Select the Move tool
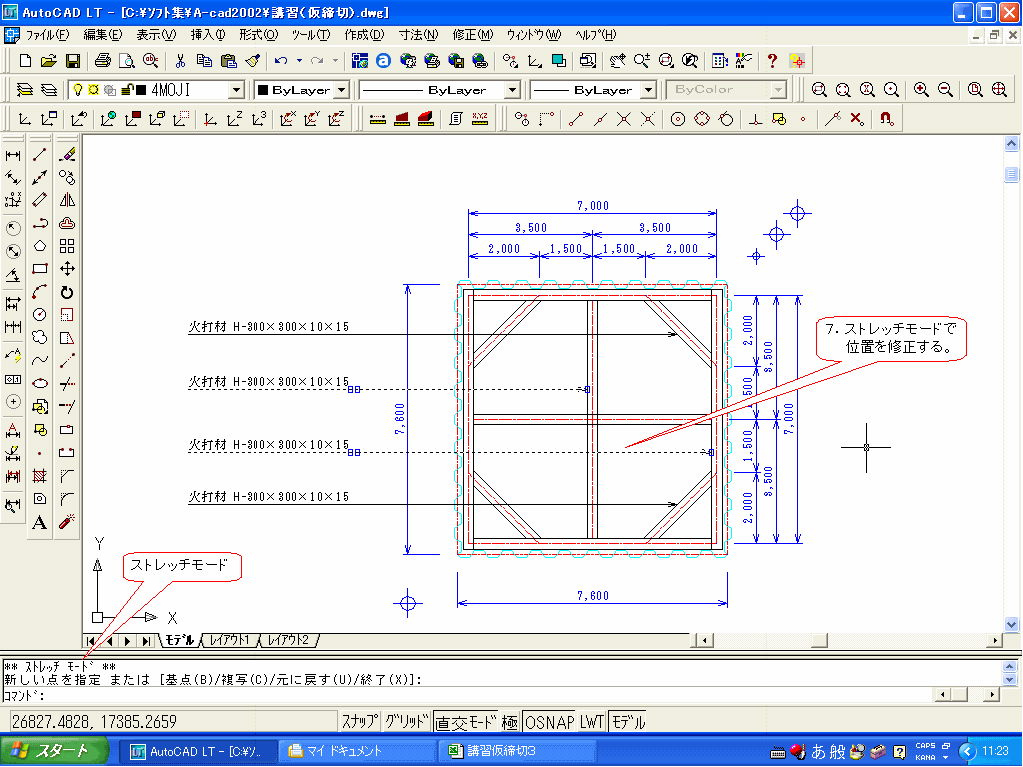Viewport: 1023px width, 767px height. point(67,269)
